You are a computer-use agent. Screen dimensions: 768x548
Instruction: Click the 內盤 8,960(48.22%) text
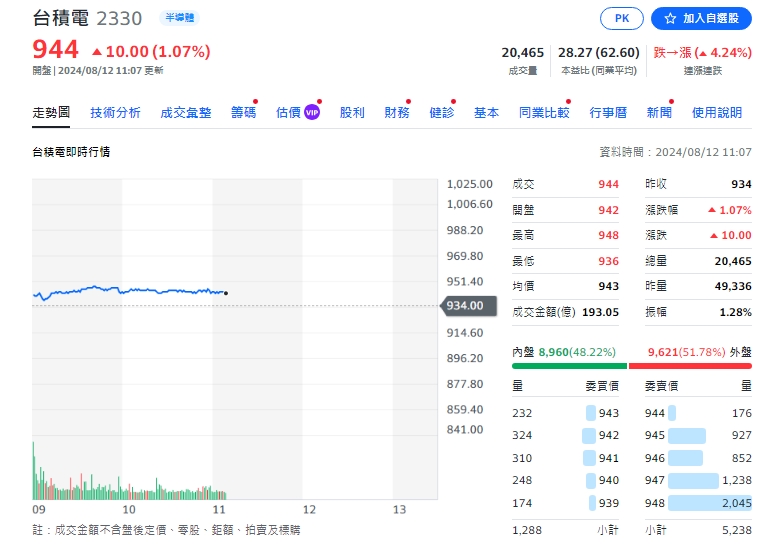[564, 352]
